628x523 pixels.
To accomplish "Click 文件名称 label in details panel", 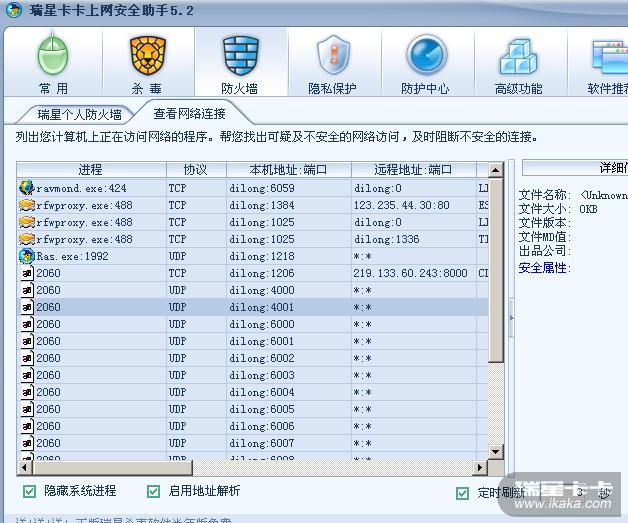I will click(x=544, y=195).
